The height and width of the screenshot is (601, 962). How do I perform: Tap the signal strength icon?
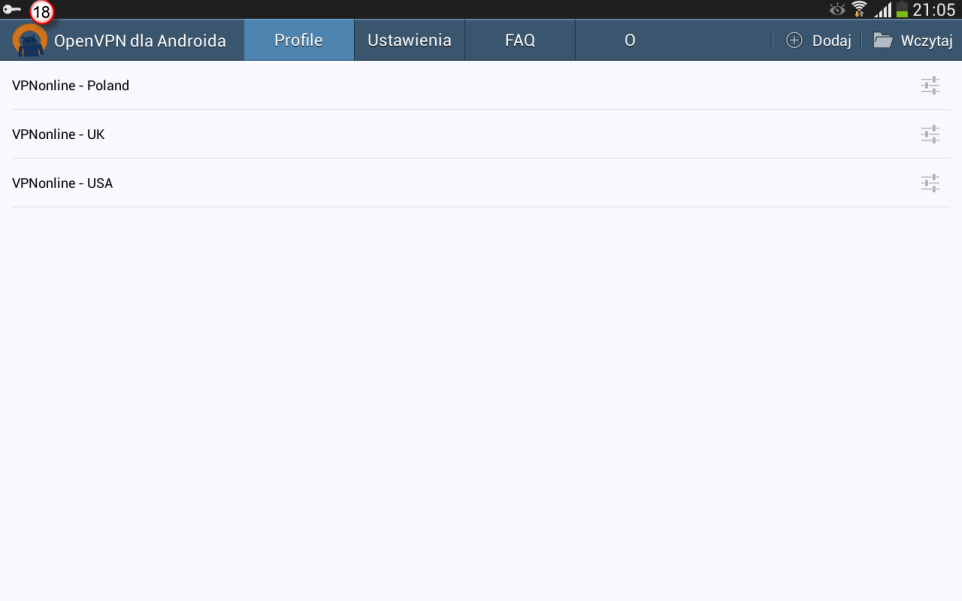(x=883, y=9)
